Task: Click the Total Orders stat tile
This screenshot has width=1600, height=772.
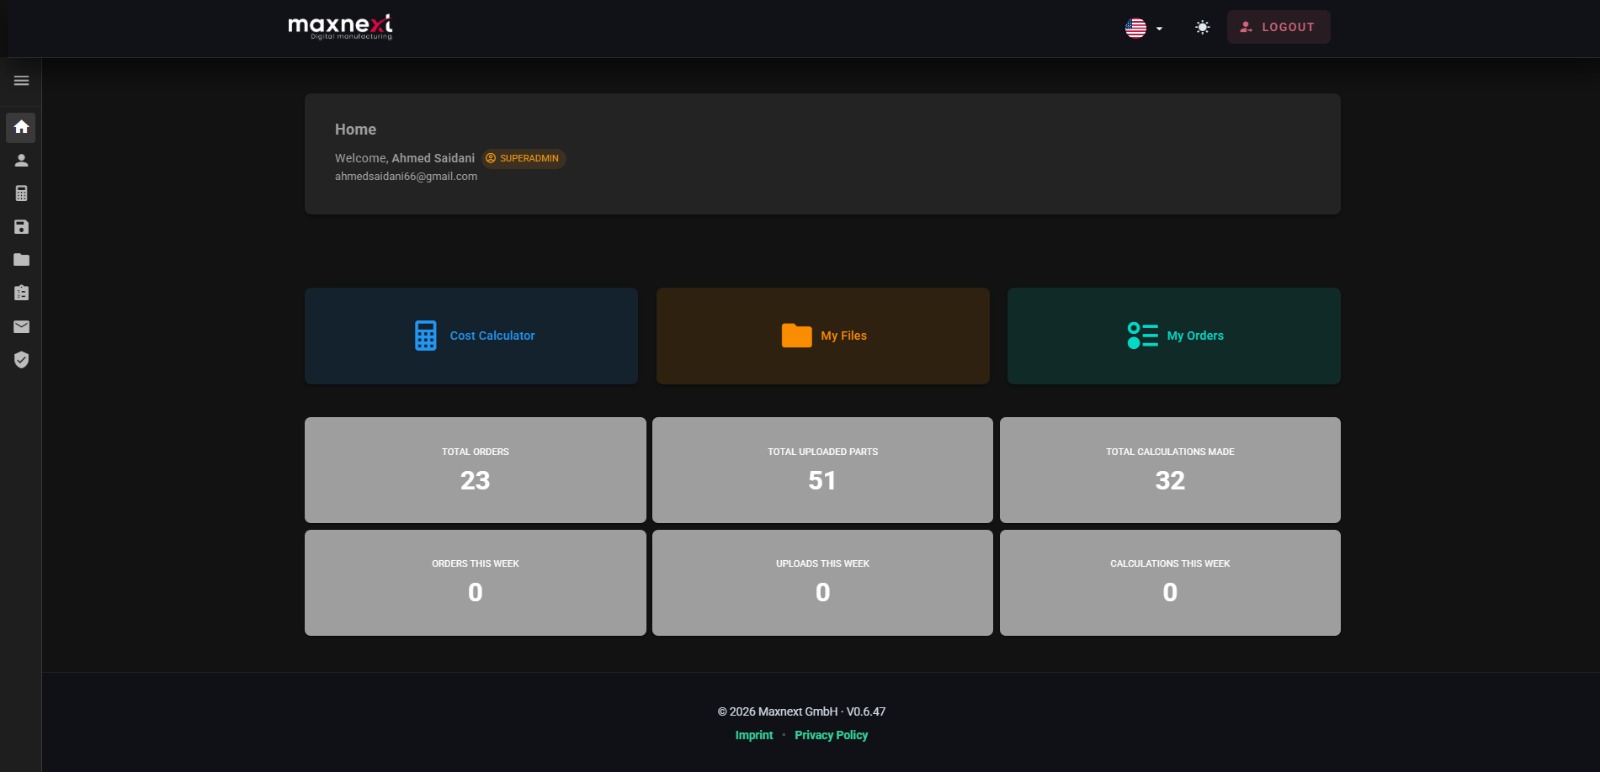Action: click(475, 470)
